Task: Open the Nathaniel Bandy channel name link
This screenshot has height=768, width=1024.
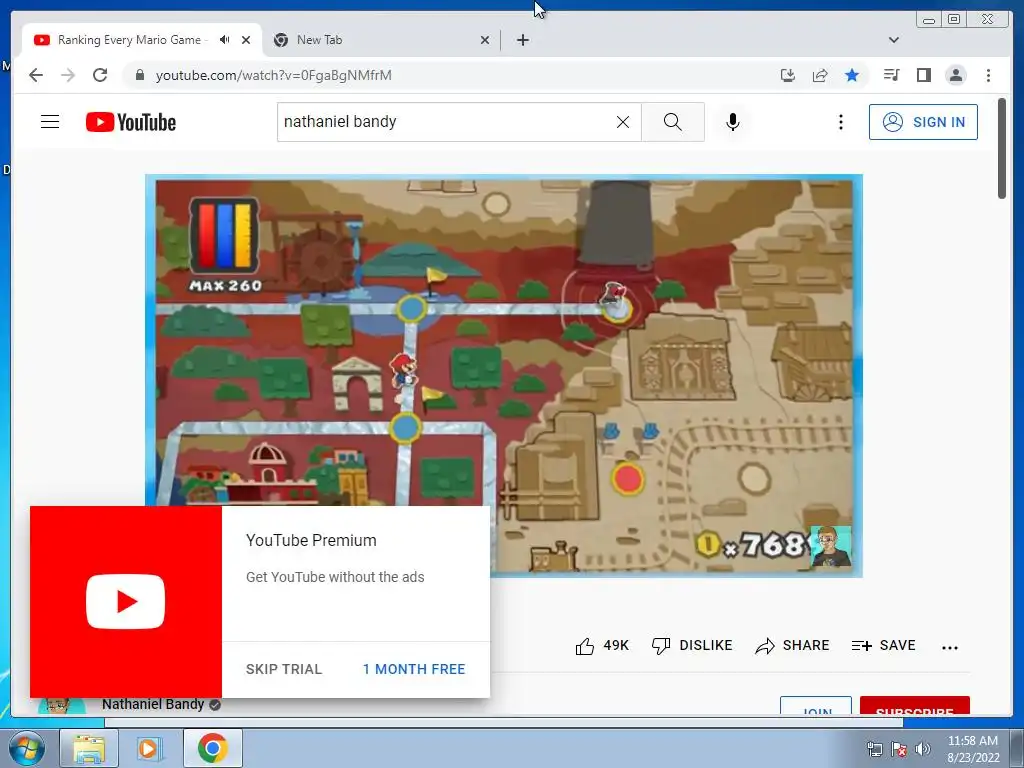Action: coord(153,705)
